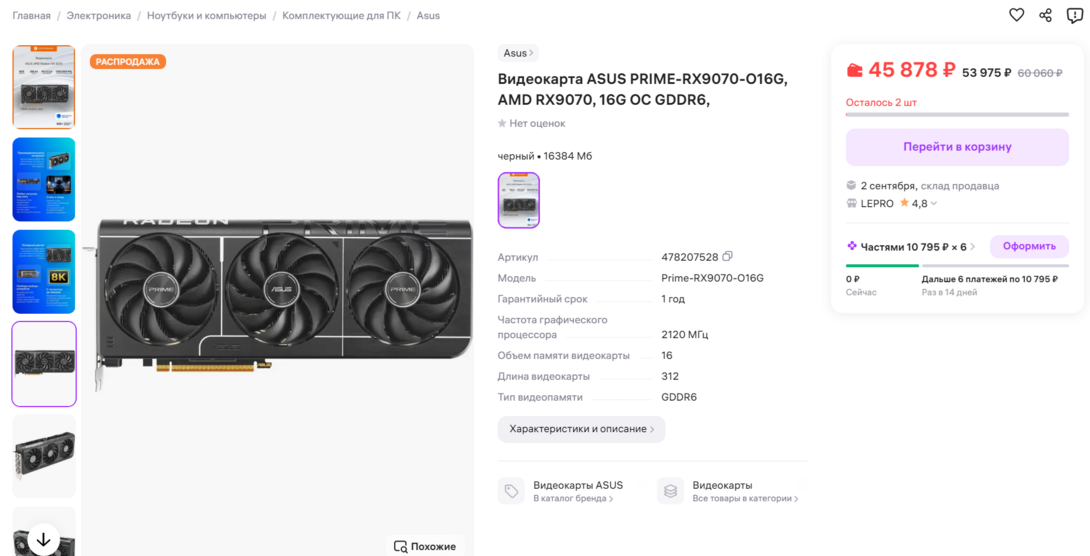1090x556 pixels.
Task: Select the black 16384 Мб color variant
Action: pyautogui.click(x=518, y=200)
